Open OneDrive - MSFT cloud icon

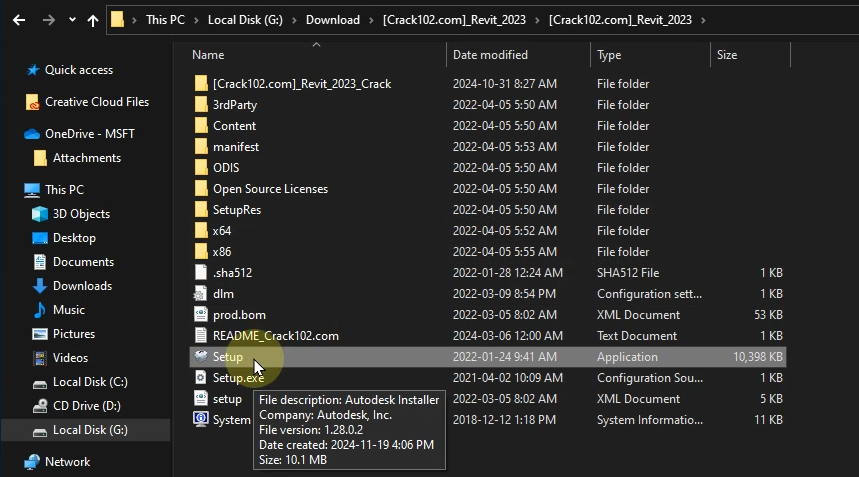coord(33,134)
